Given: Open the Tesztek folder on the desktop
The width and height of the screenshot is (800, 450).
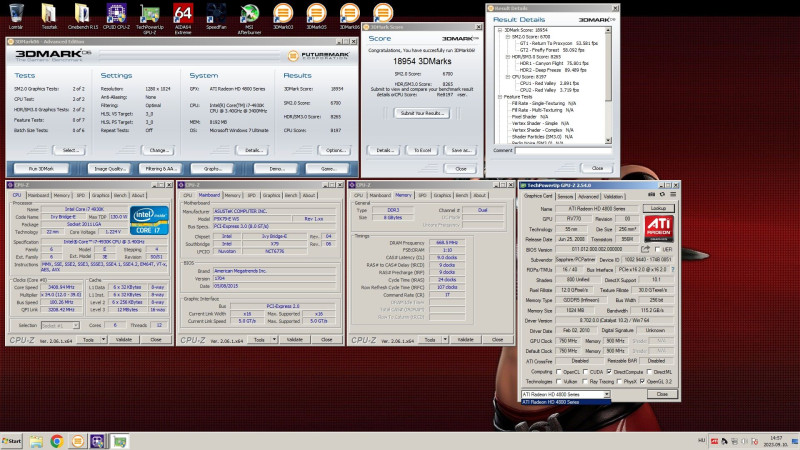Looking at the screenshot, I should [x=49, y=15].
